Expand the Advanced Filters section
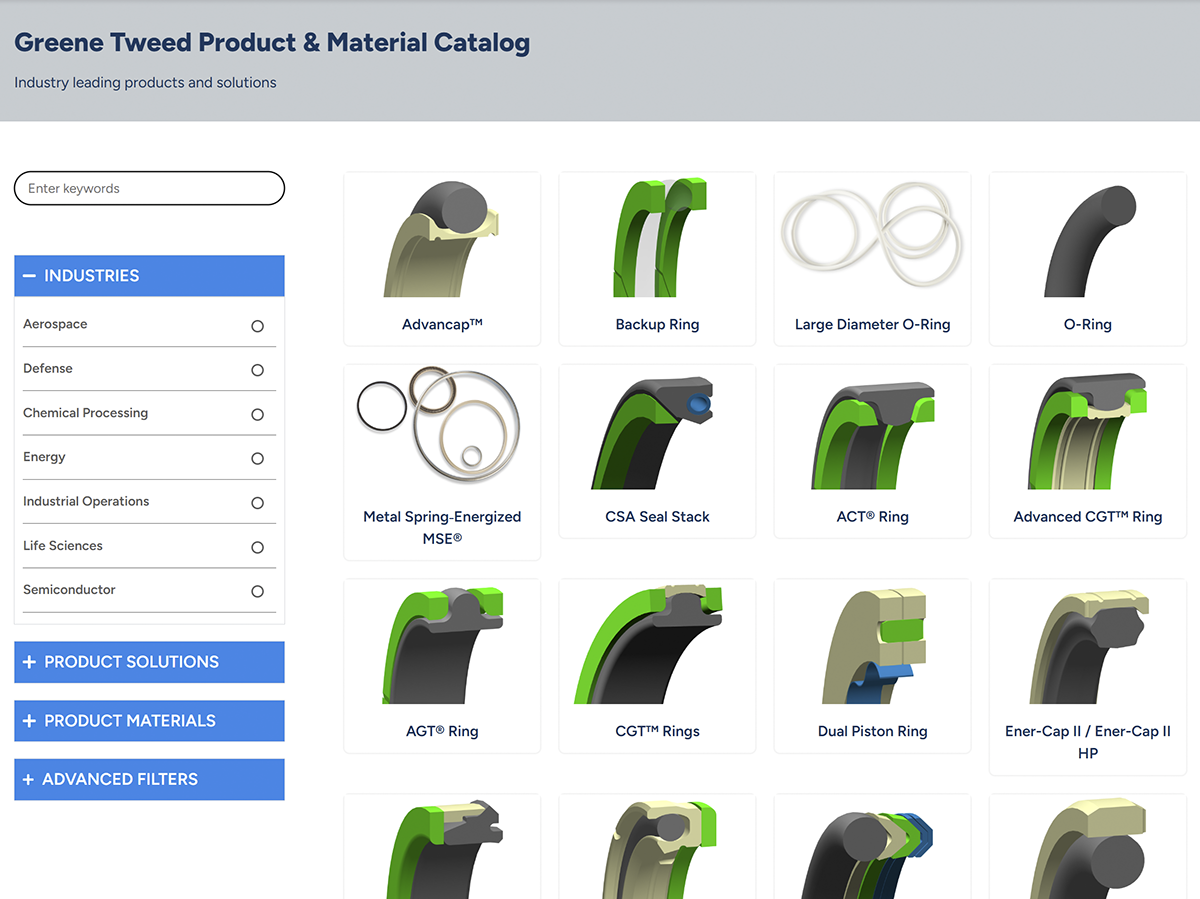This screenshot has height=899, width=1200. pyautogui.click(x=149, y=779)
